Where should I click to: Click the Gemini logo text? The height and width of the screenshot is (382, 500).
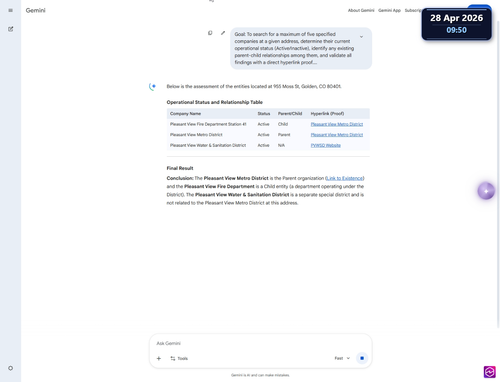35,10
